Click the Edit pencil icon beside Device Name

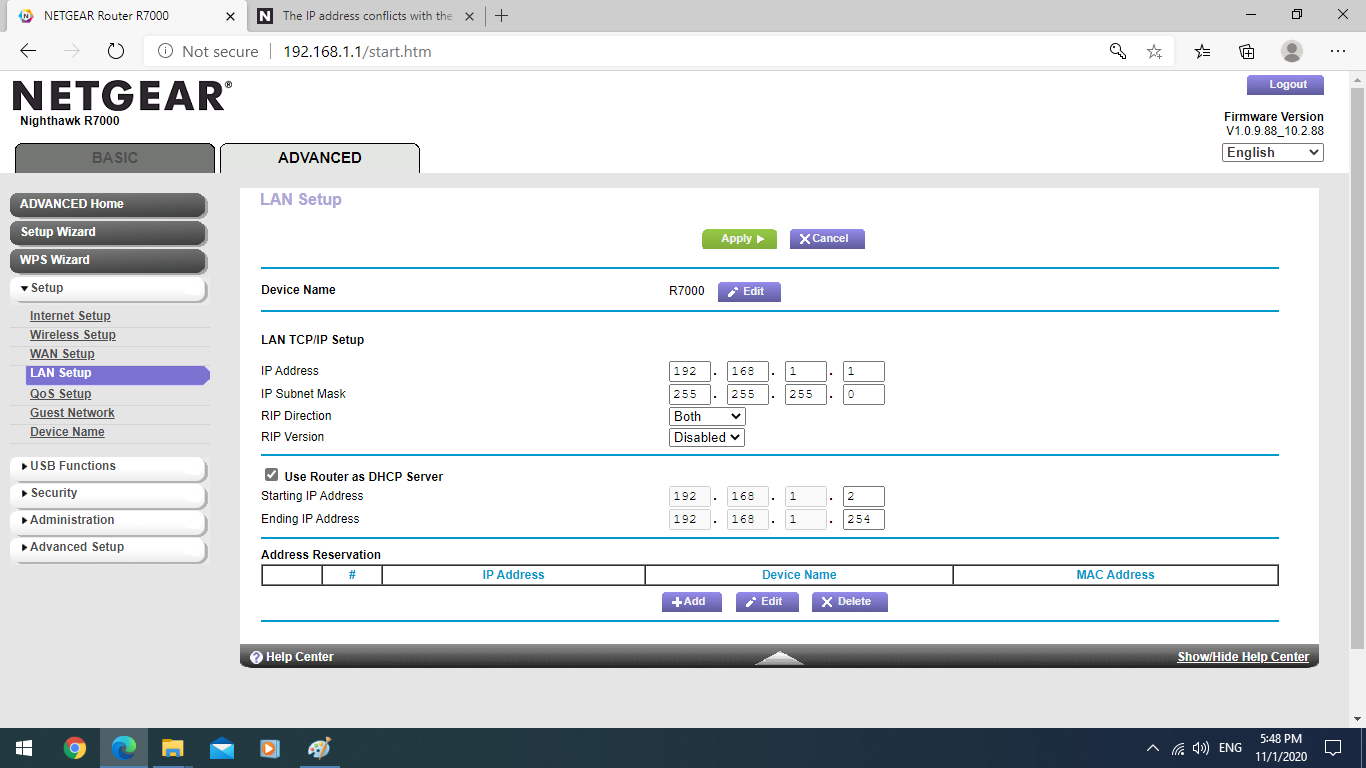[x=731, y=291]
